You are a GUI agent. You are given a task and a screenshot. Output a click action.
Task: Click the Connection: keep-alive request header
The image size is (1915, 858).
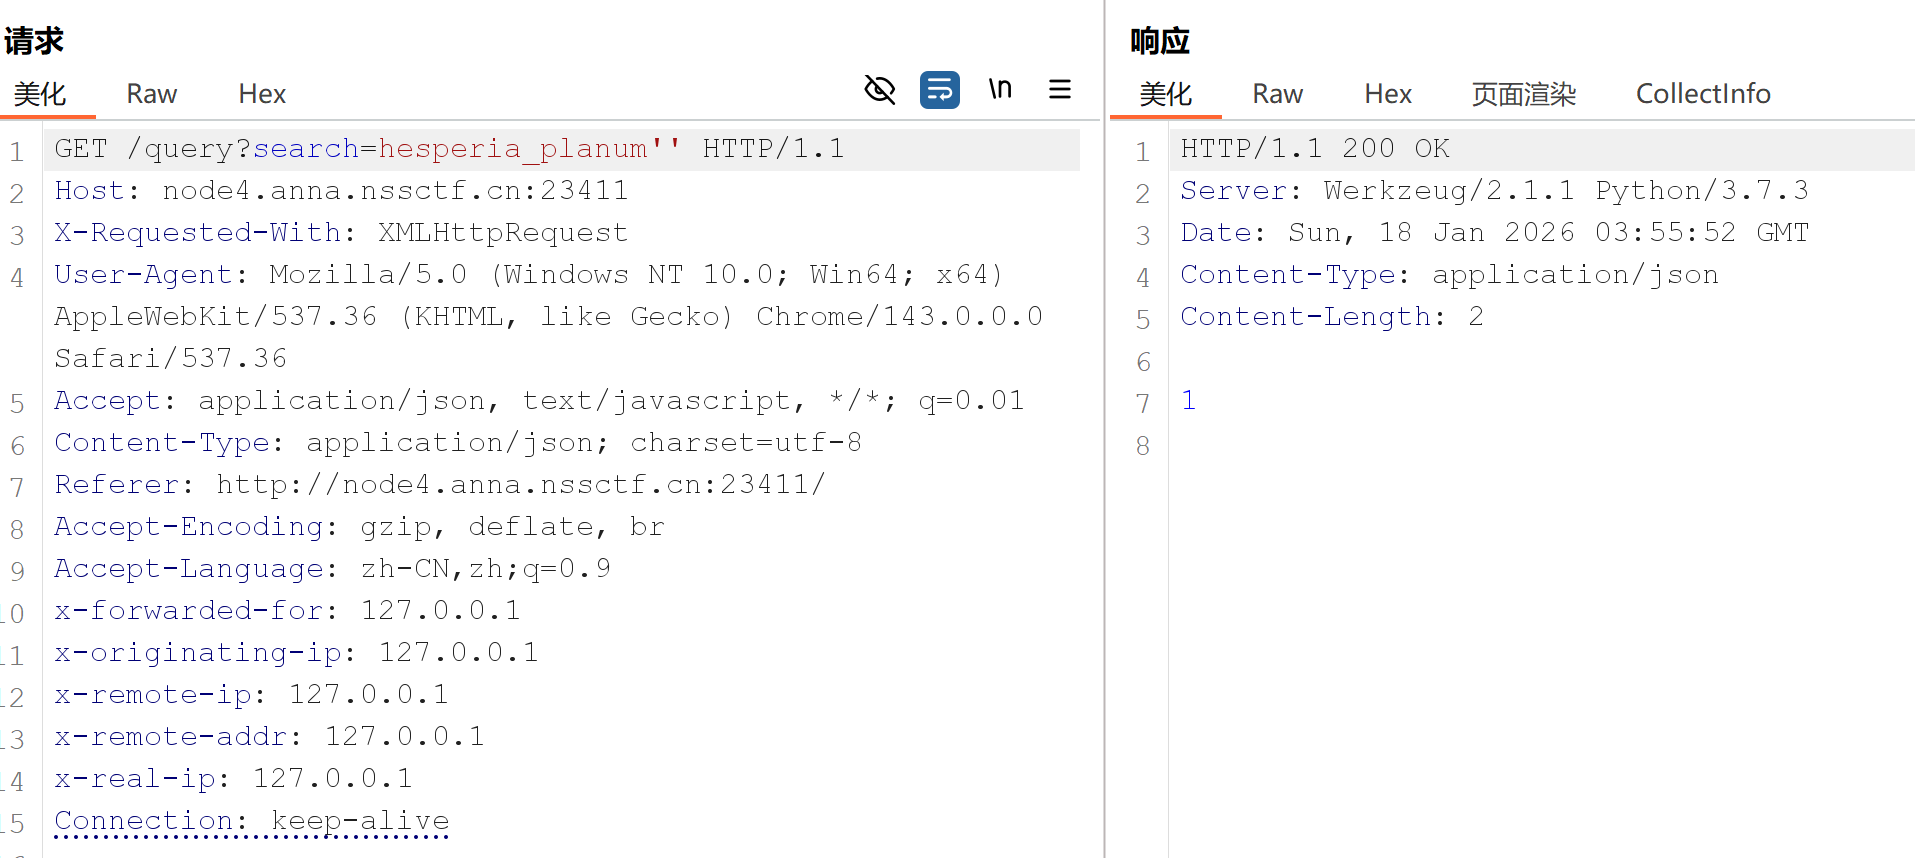[x=251, y=821]
